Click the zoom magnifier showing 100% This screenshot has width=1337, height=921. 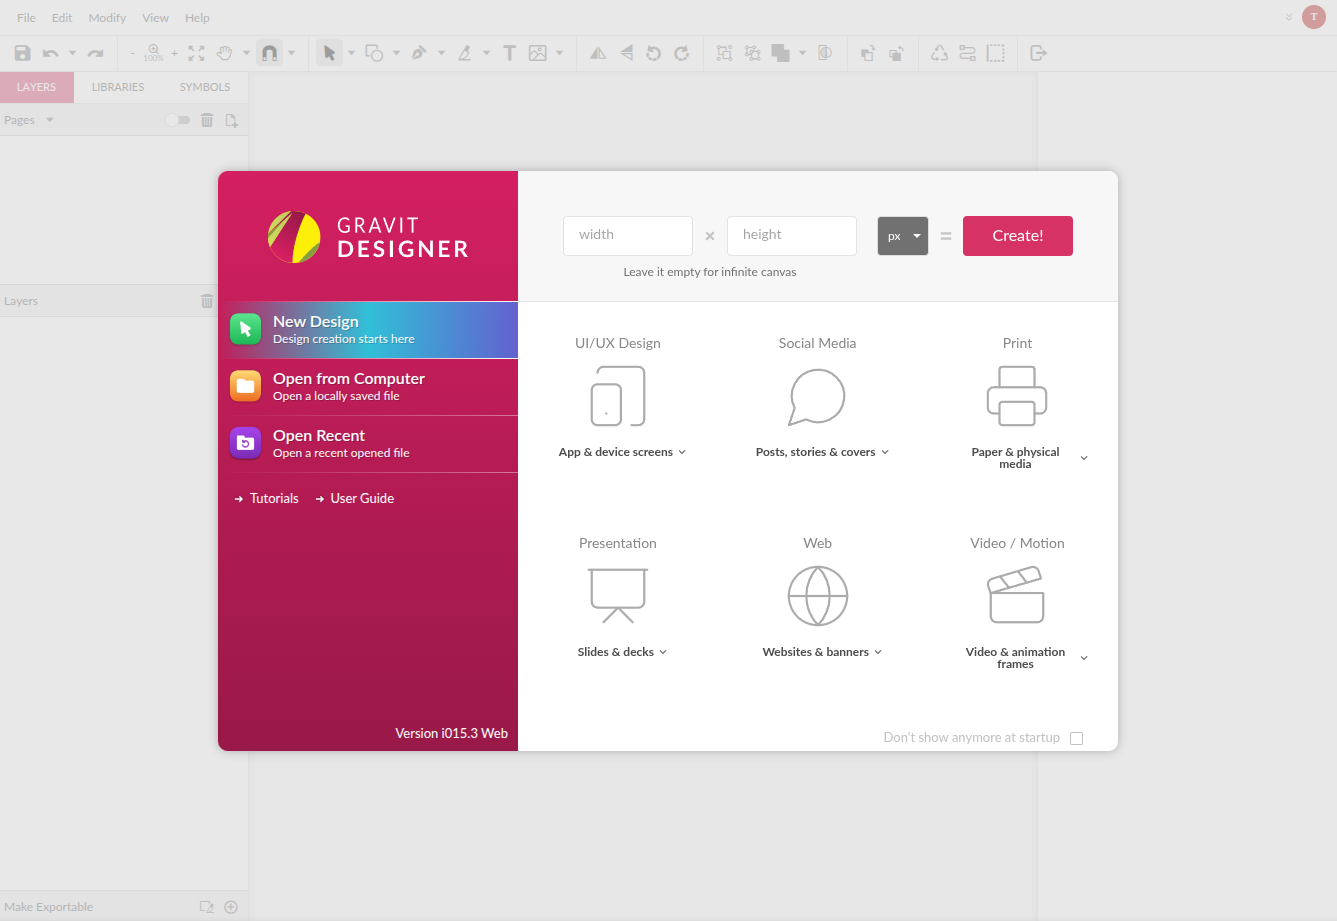[153, 52]
